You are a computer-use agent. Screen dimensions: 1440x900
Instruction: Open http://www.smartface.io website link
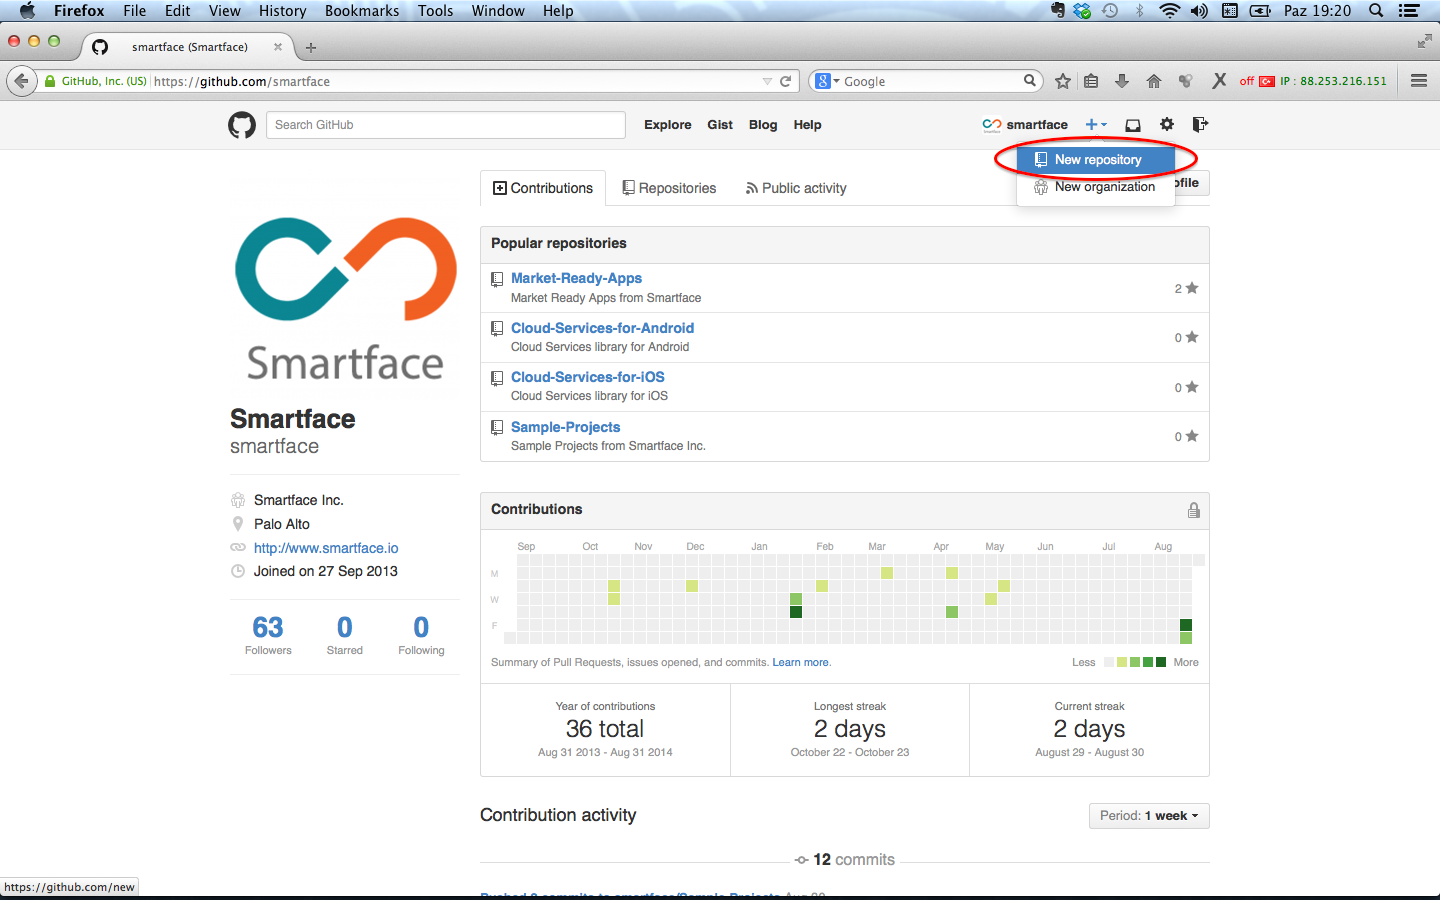326,548
